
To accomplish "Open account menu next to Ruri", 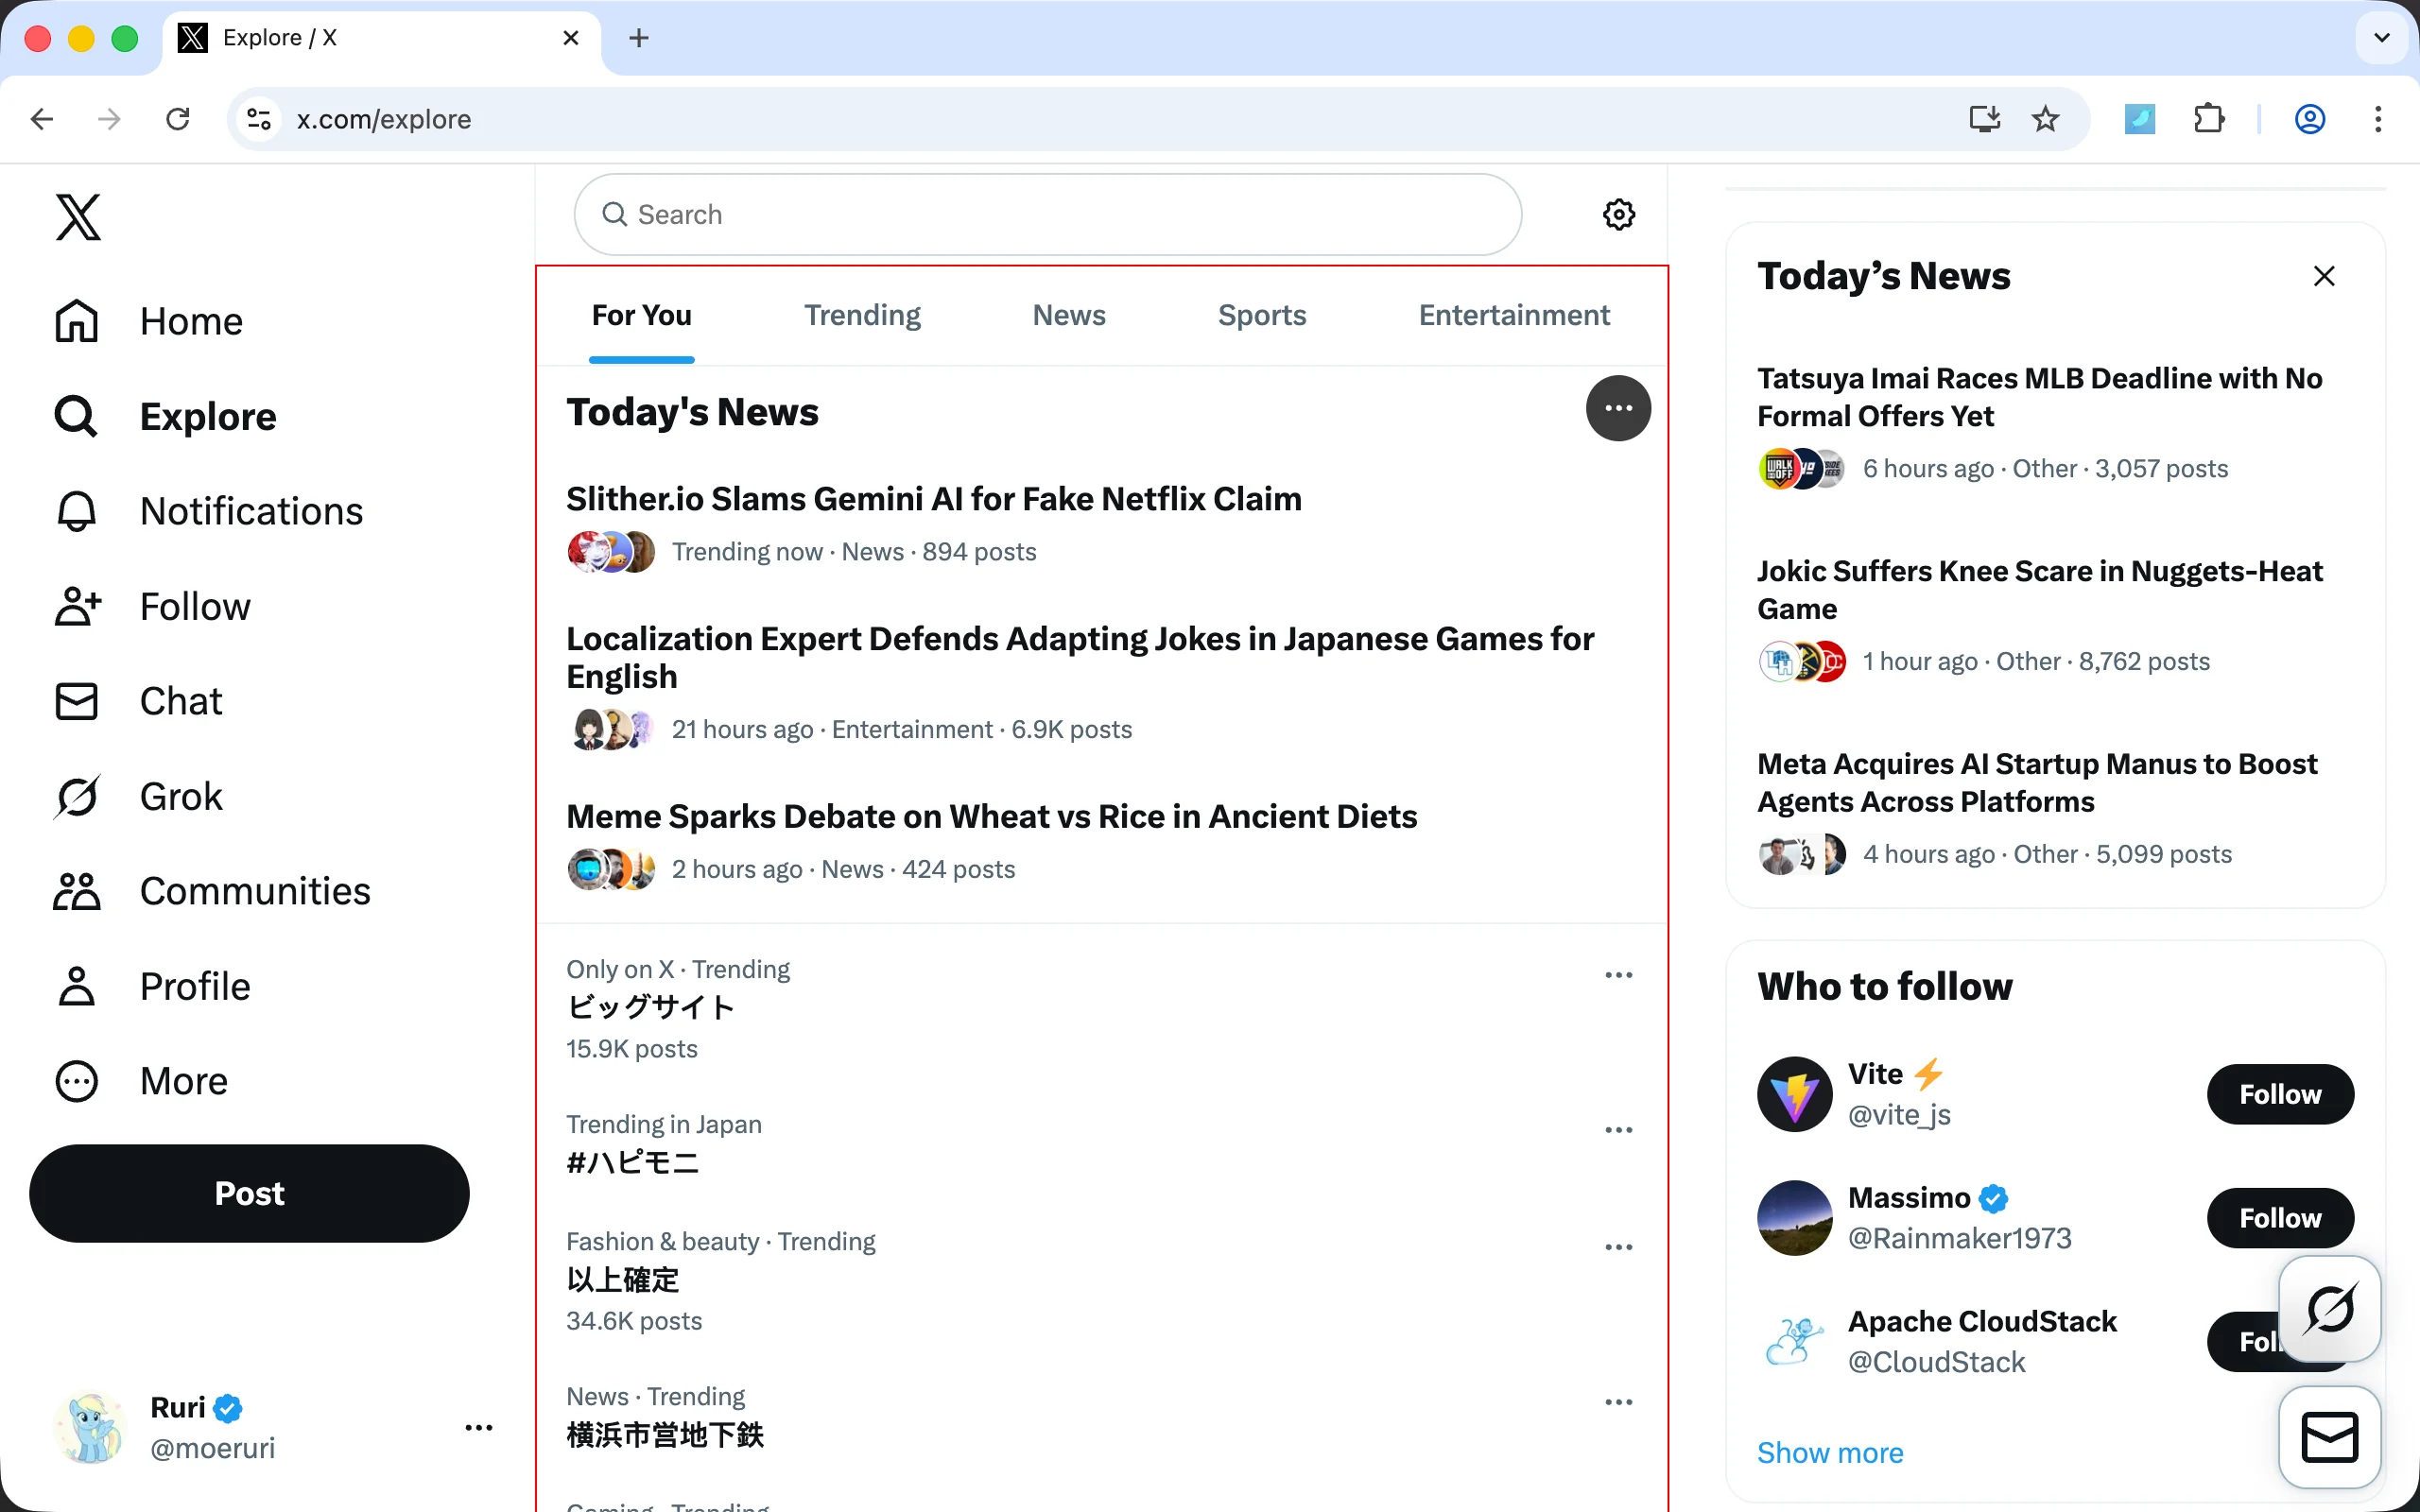I will tap(479, 1427).
